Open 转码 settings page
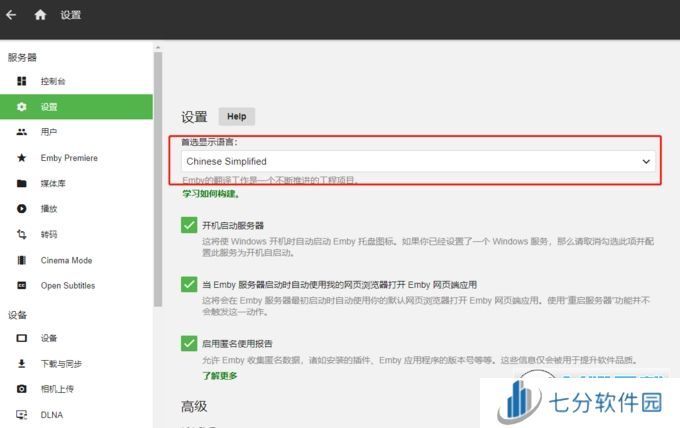Screen dimensions: 680x428 tap(76, 235)
